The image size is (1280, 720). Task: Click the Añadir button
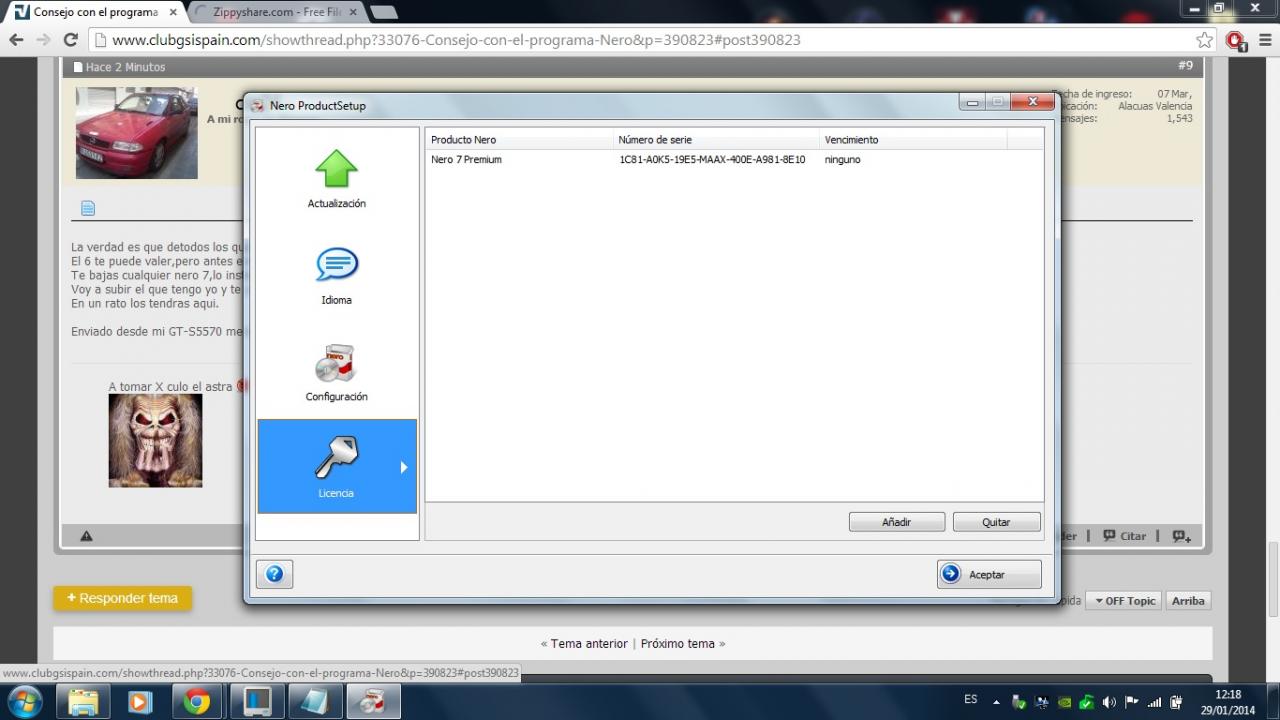click(x=896, y=522)
